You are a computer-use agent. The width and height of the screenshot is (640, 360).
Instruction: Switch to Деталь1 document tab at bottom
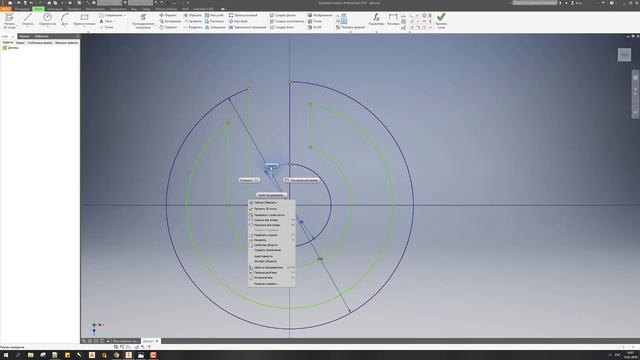tap(150, 341)
